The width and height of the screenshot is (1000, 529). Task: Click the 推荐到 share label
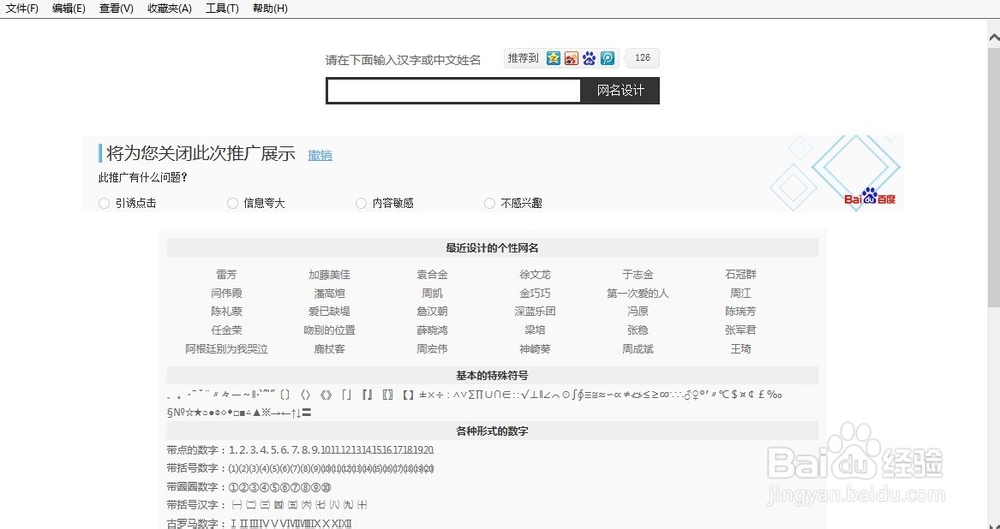click(x=523, y=58)
